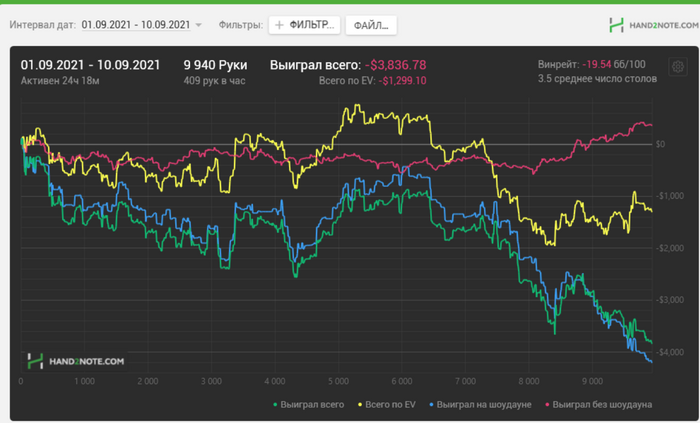700x423 pixels.
Task: Click the -$1,000 y-axis label
Action: tap(670, 196)
